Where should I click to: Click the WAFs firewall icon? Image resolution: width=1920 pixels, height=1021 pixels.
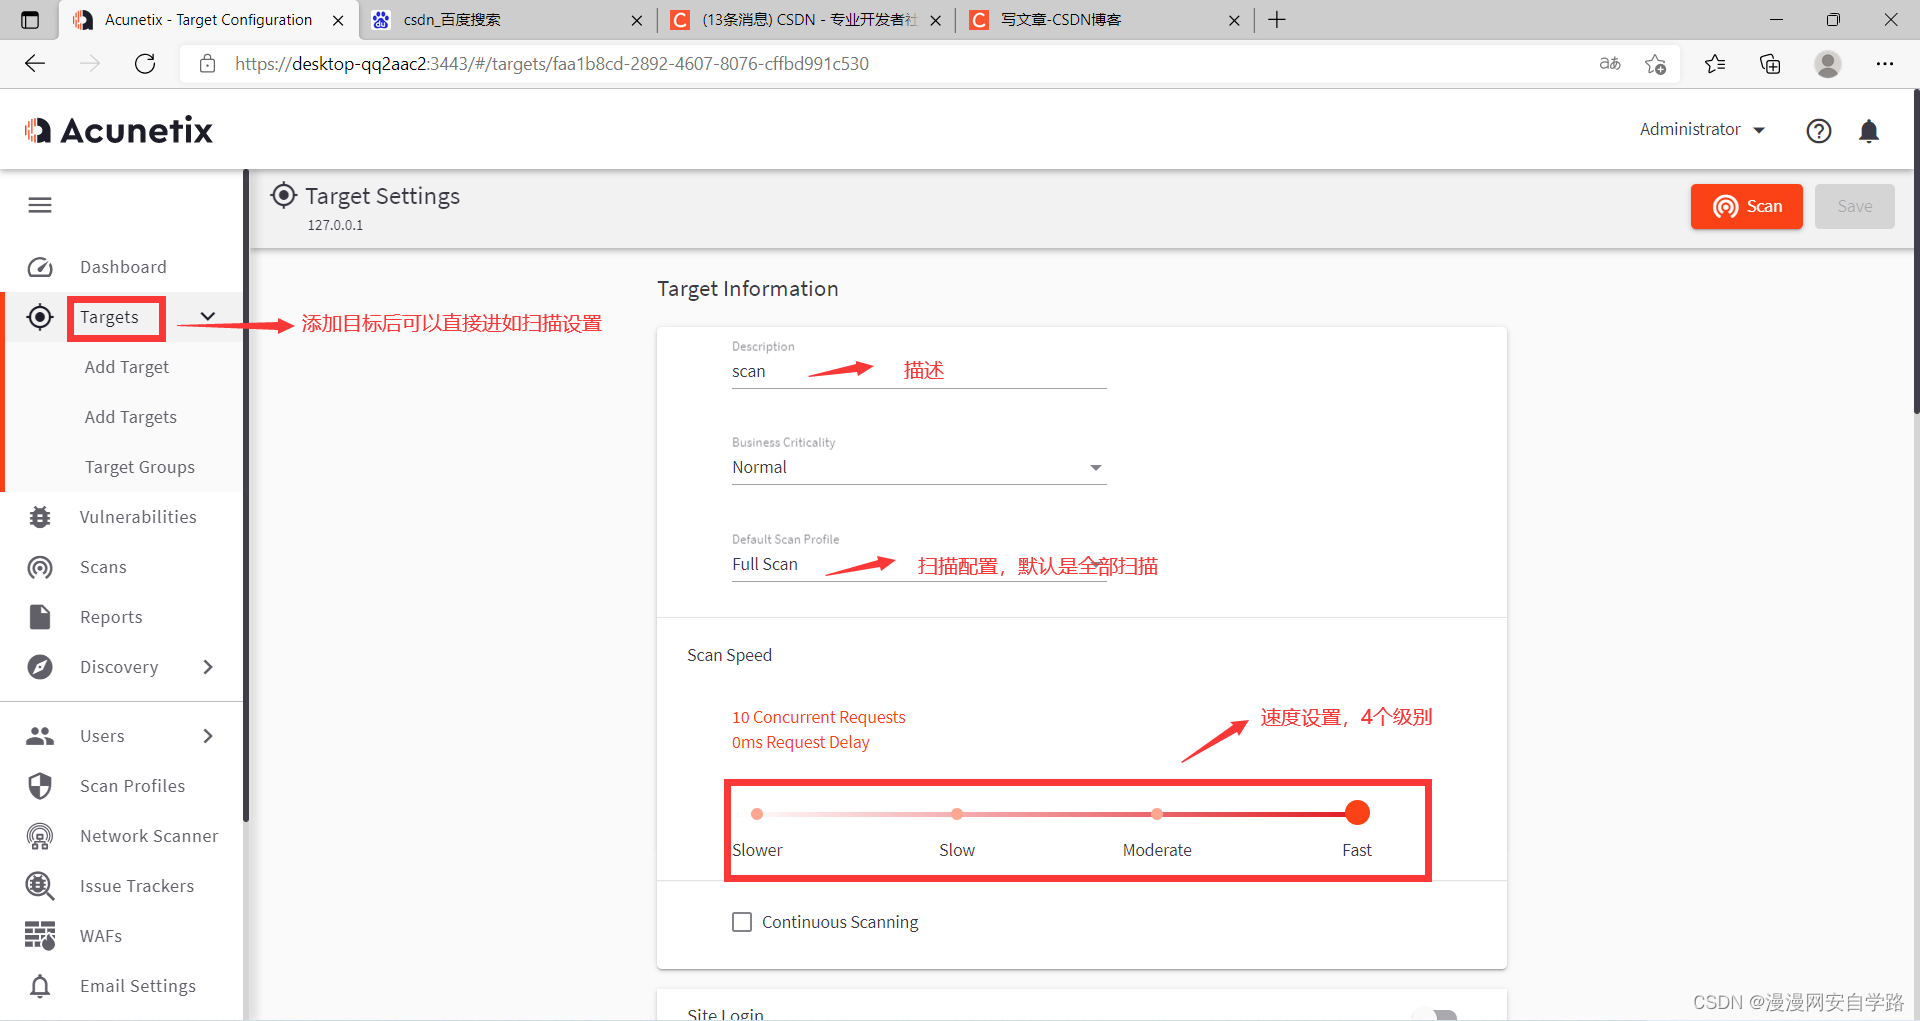click(x=40, y=936)
